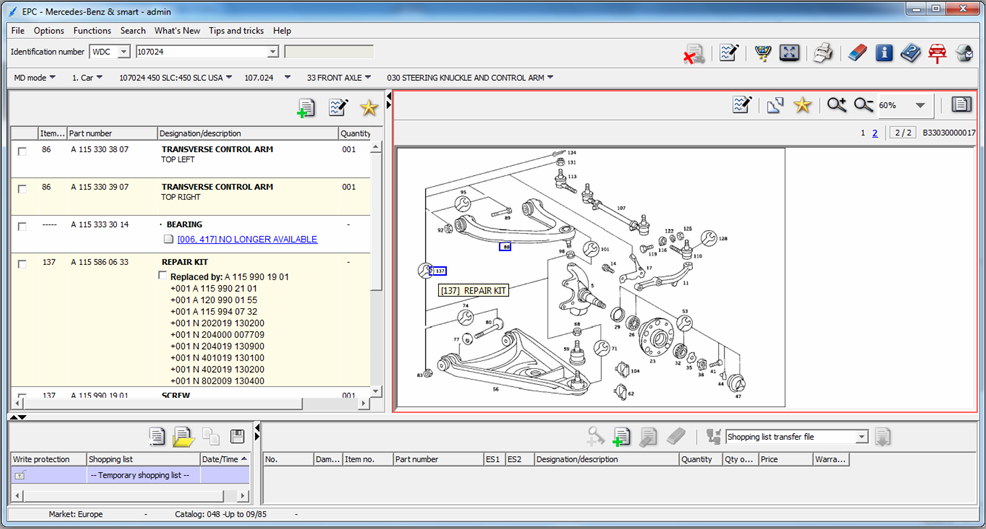Viewport: 986px width, 529px height.
Task: Click the favorites star in illustration toolbar
Action: click(x=802, y=105)
